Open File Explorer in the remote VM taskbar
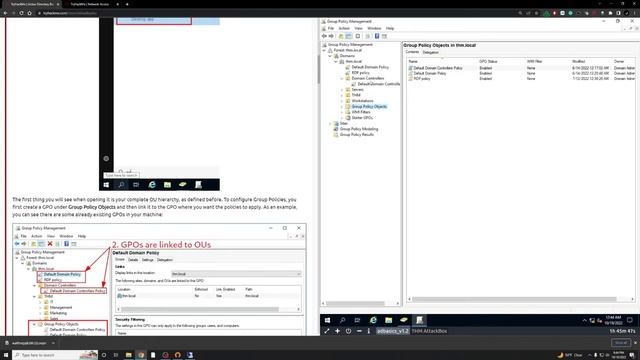Screen dimensions: 640x360 point(389,320)
